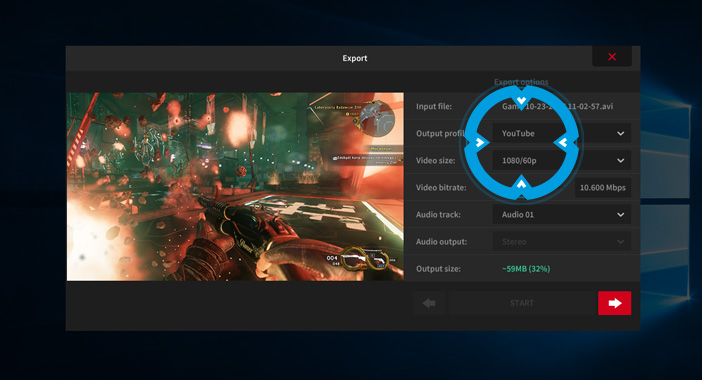Screen dimensions: 702x380
Task: Click the Export dialog title
Action: [x=355, y=58]
